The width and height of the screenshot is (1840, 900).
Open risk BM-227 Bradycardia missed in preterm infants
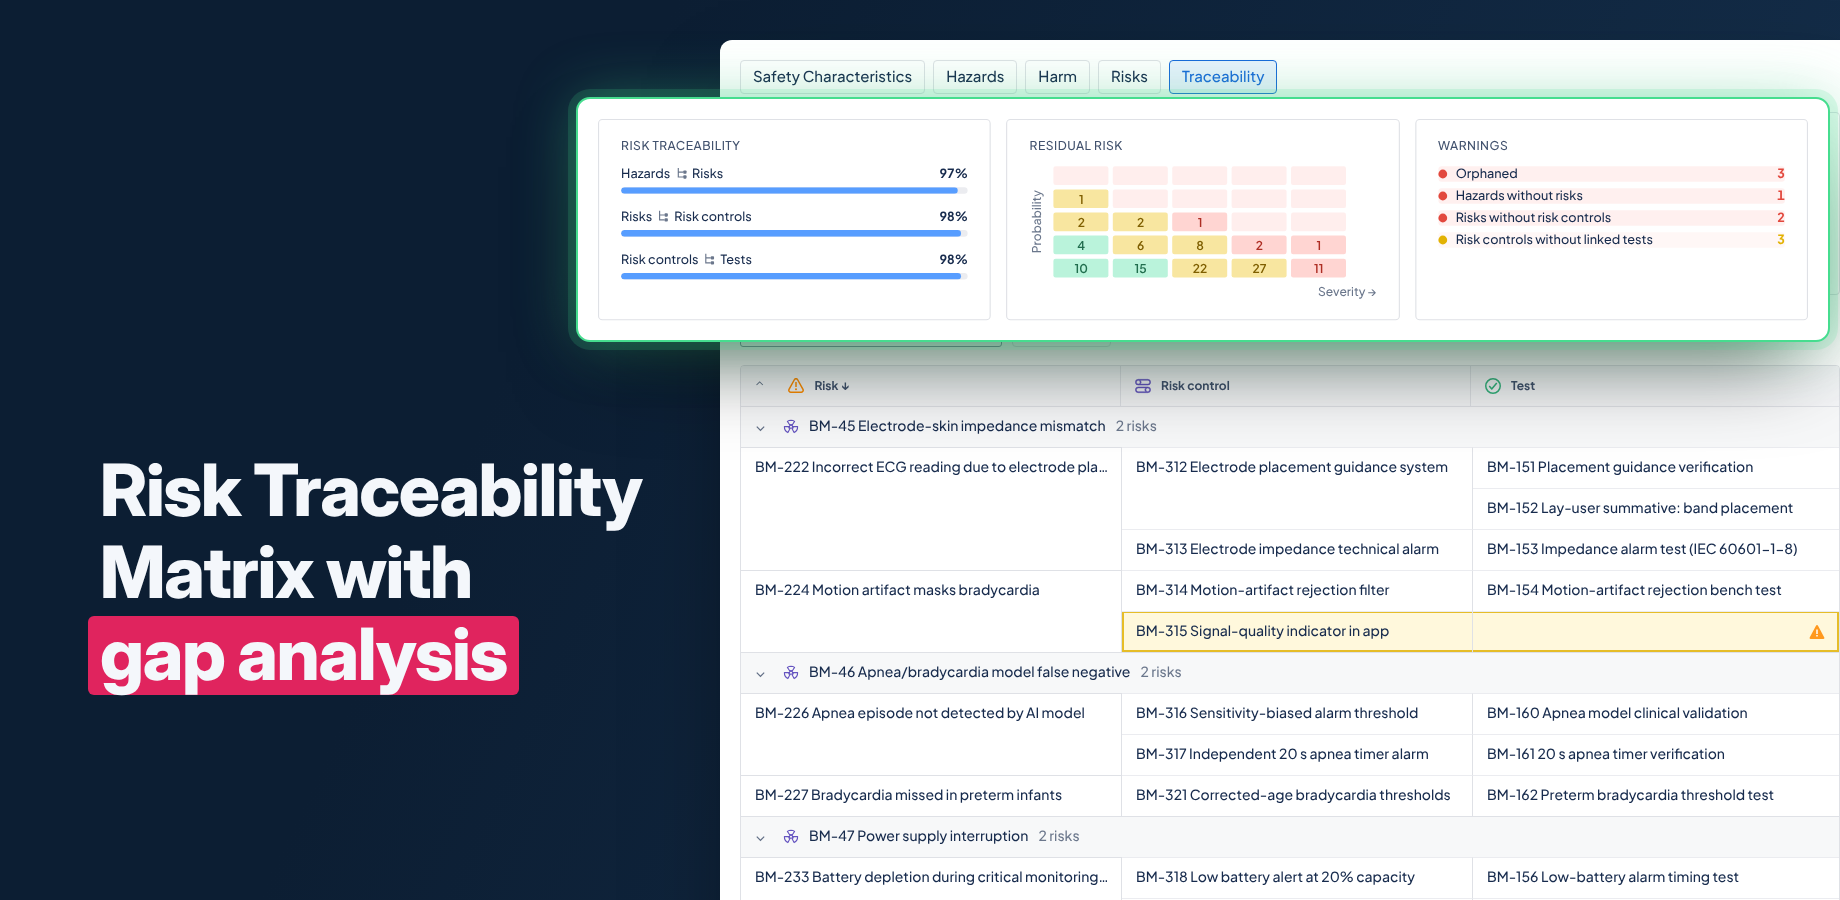pos(908,795)
